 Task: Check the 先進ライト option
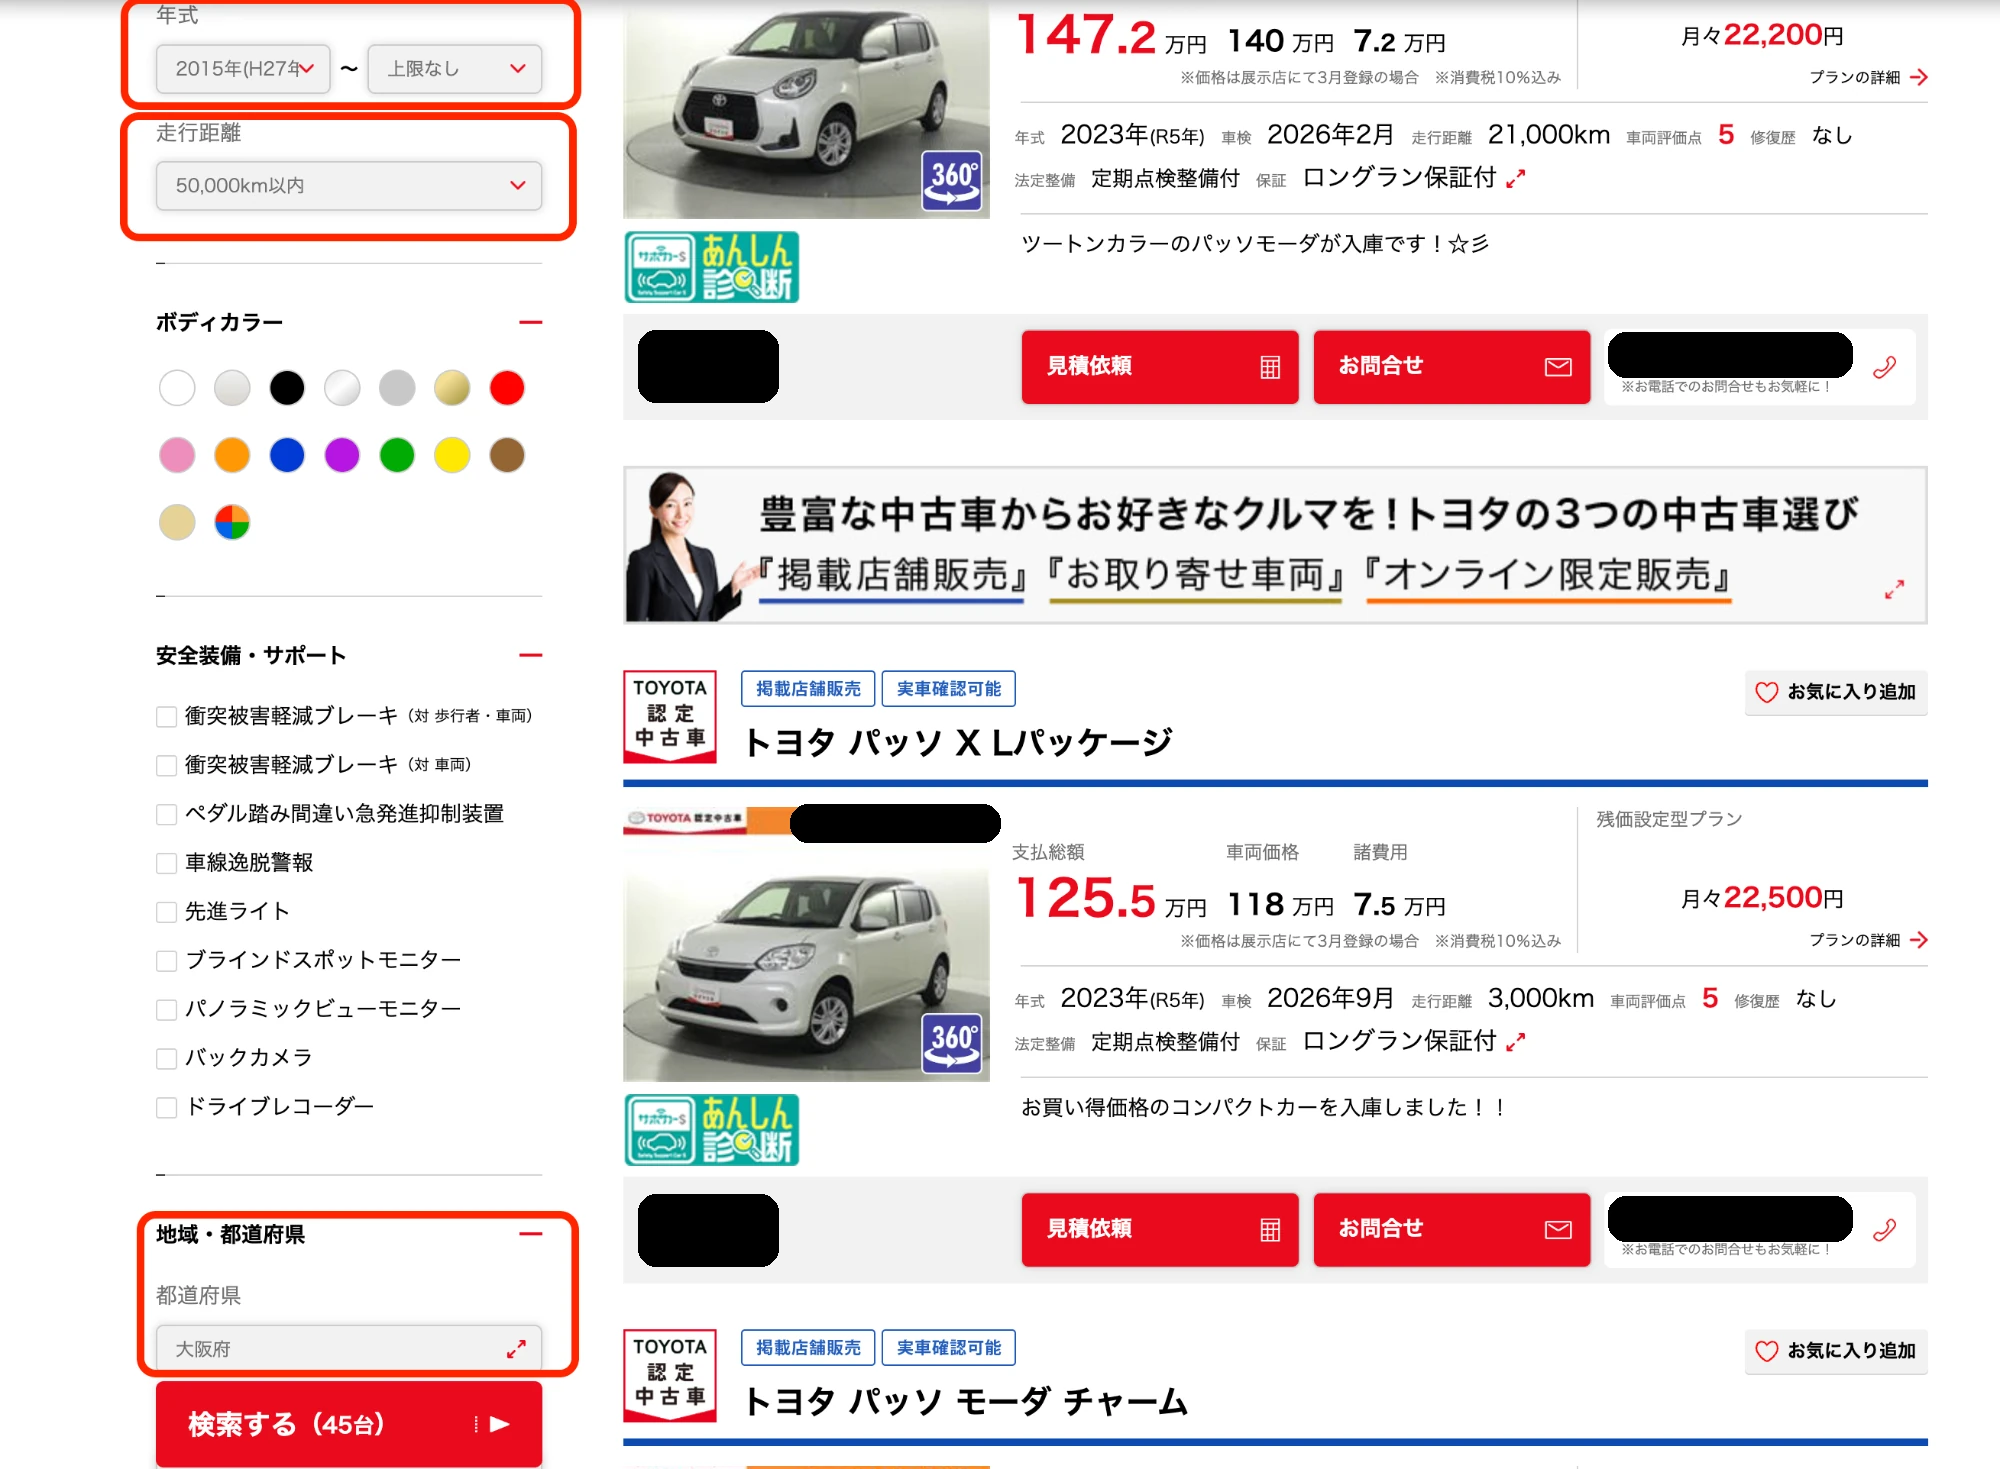(167, 912)
